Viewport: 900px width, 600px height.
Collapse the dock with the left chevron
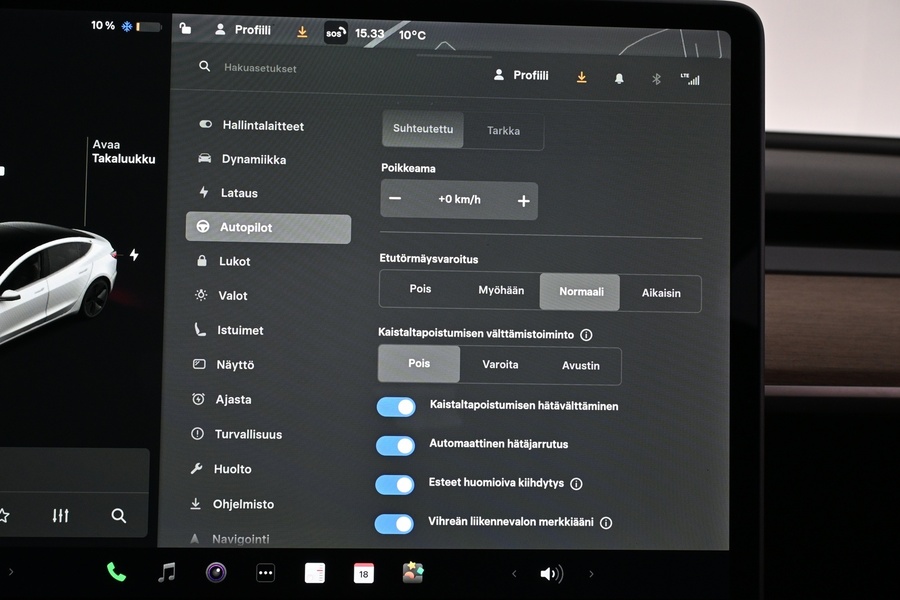(x=515, y=573)
